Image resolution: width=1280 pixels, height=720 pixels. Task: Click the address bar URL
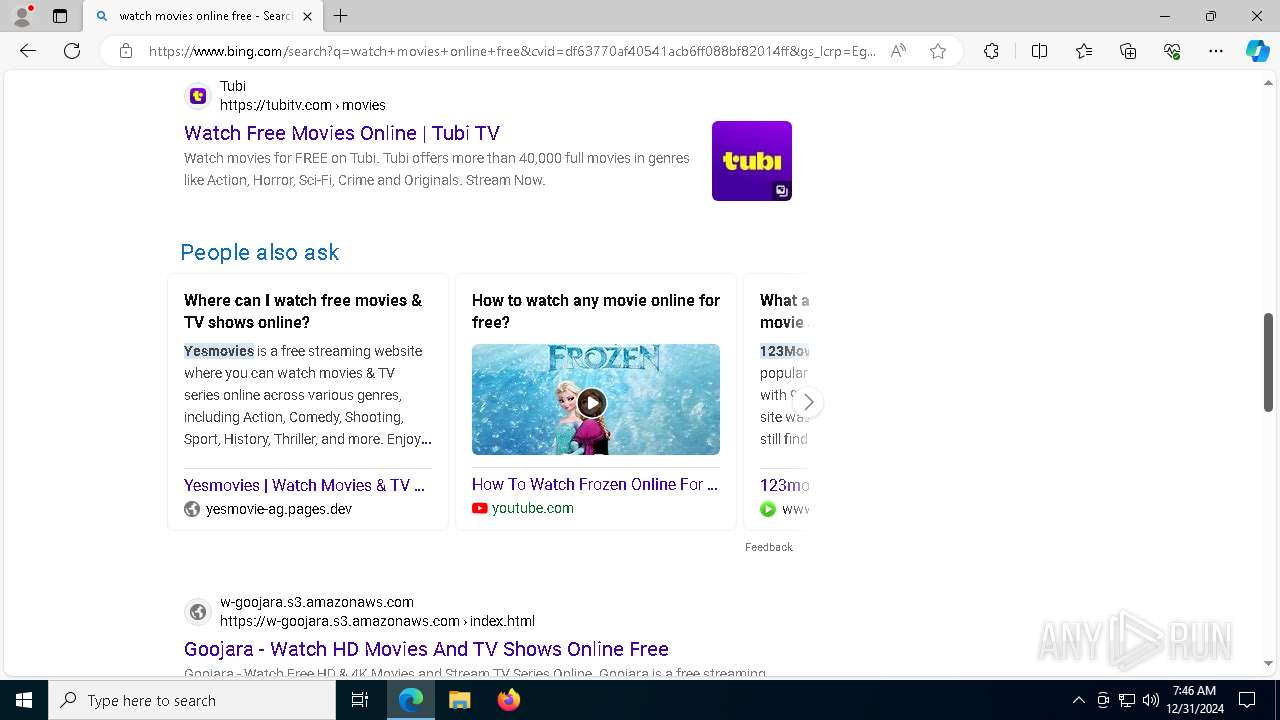pos(512,51)
